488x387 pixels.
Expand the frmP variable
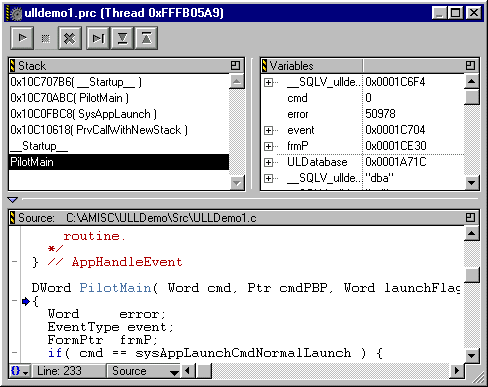[x=268, y=146]
